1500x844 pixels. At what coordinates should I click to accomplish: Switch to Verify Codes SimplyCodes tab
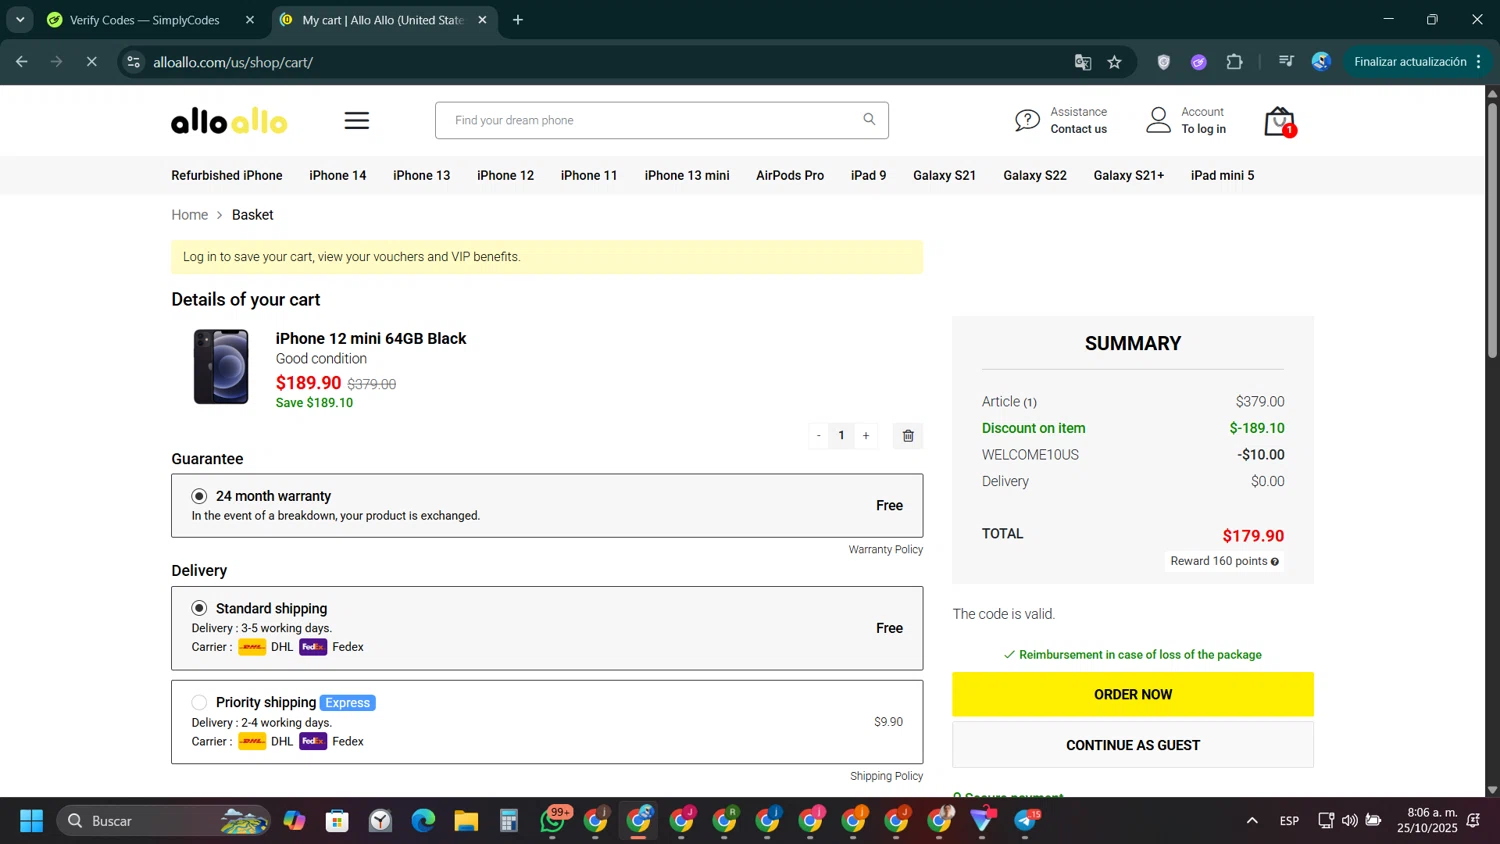[145, 20]
